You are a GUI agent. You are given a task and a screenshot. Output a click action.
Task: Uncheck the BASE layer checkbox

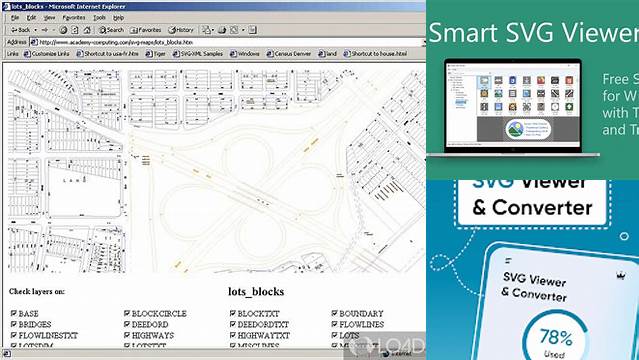[x=14, y=313]
